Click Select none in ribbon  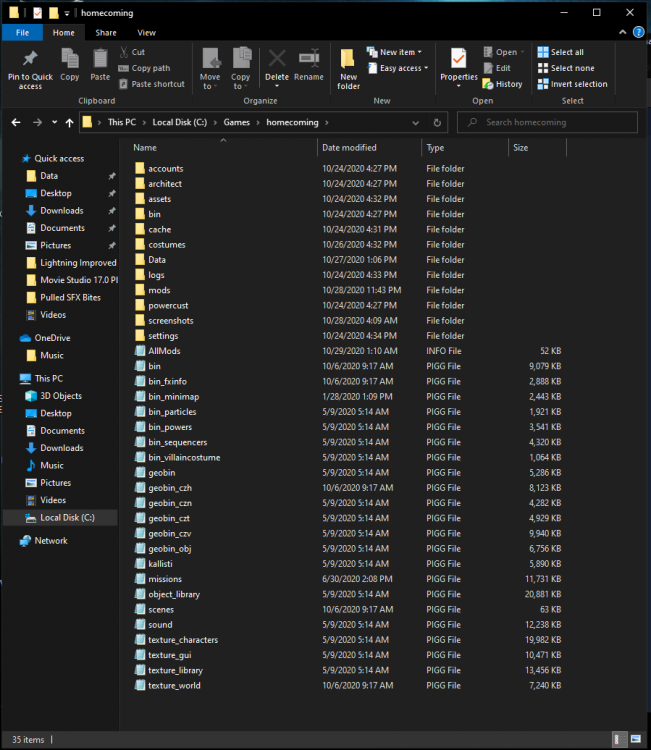click(566, 68)
